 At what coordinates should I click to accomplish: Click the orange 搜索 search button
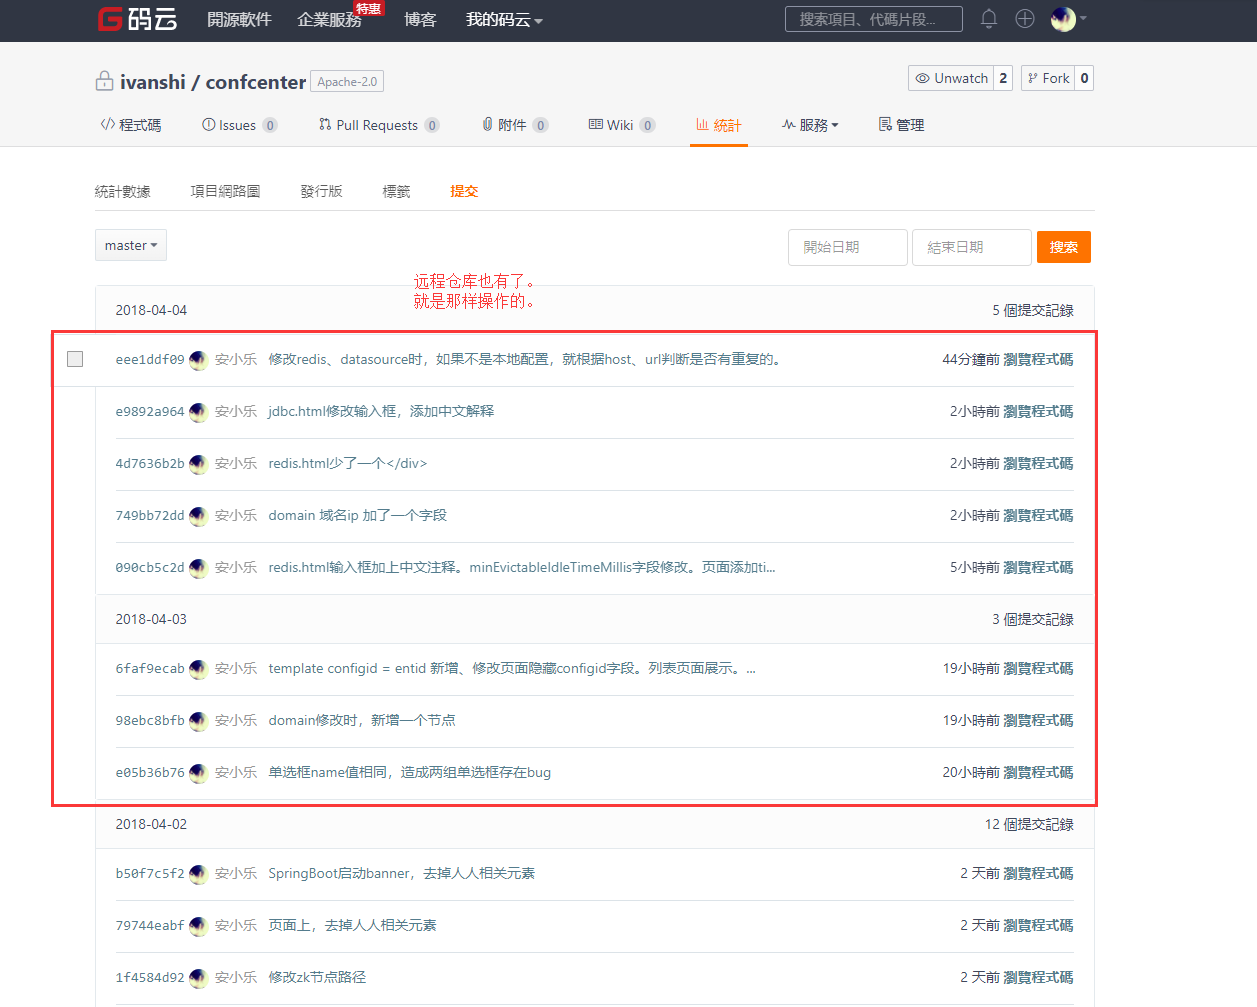tap(1064, 247)
